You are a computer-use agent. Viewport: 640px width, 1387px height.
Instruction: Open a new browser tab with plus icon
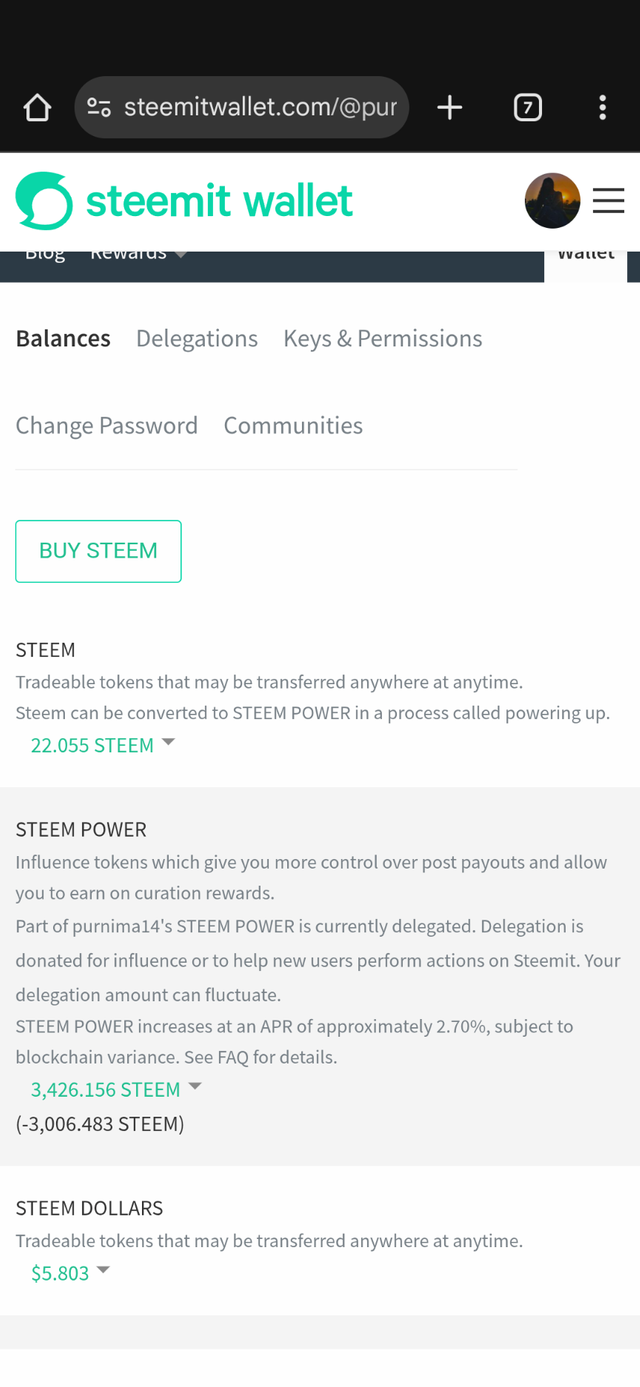[x=450, y=107]
